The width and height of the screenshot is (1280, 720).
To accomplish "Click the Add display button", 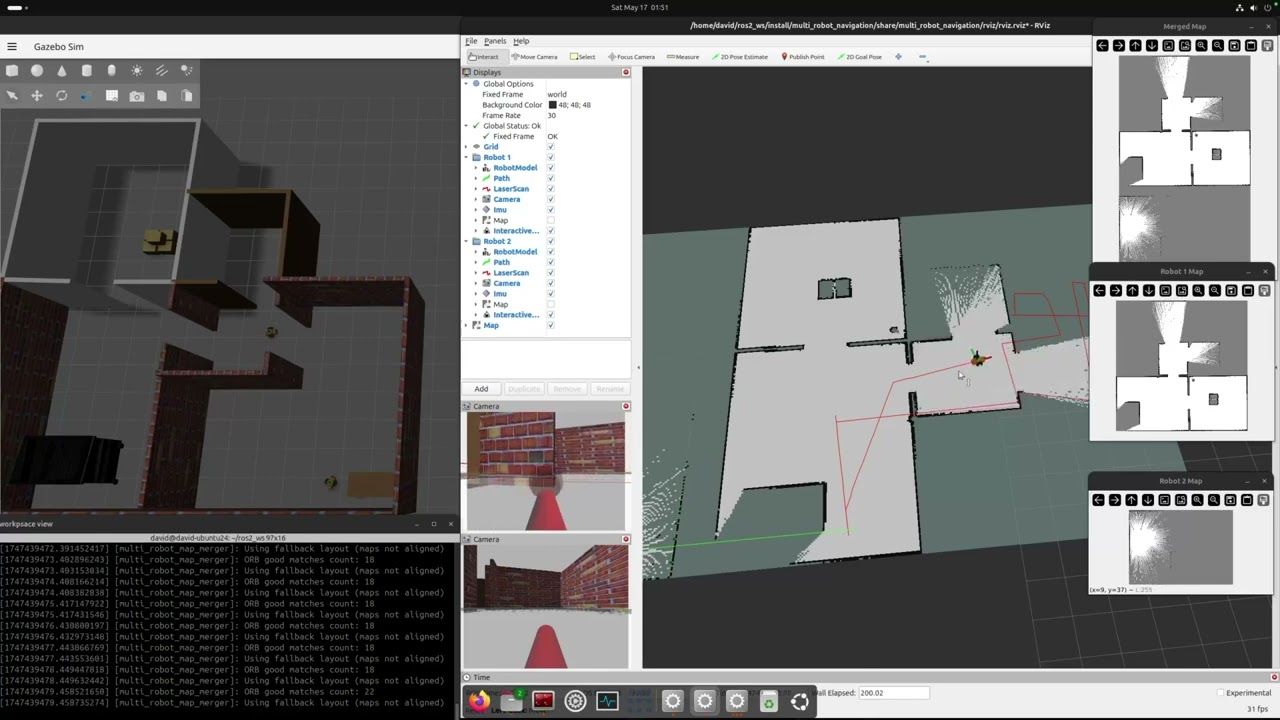I will pos(481,389).
